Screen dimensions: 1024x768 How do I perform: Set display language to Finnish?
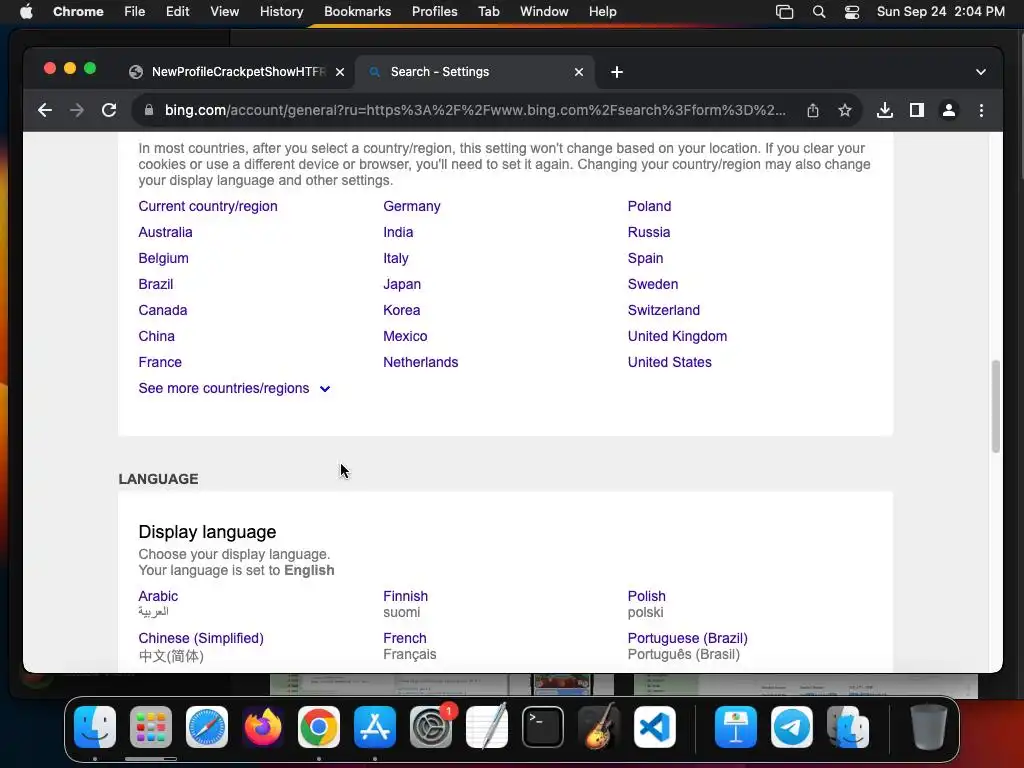point(406,596)
